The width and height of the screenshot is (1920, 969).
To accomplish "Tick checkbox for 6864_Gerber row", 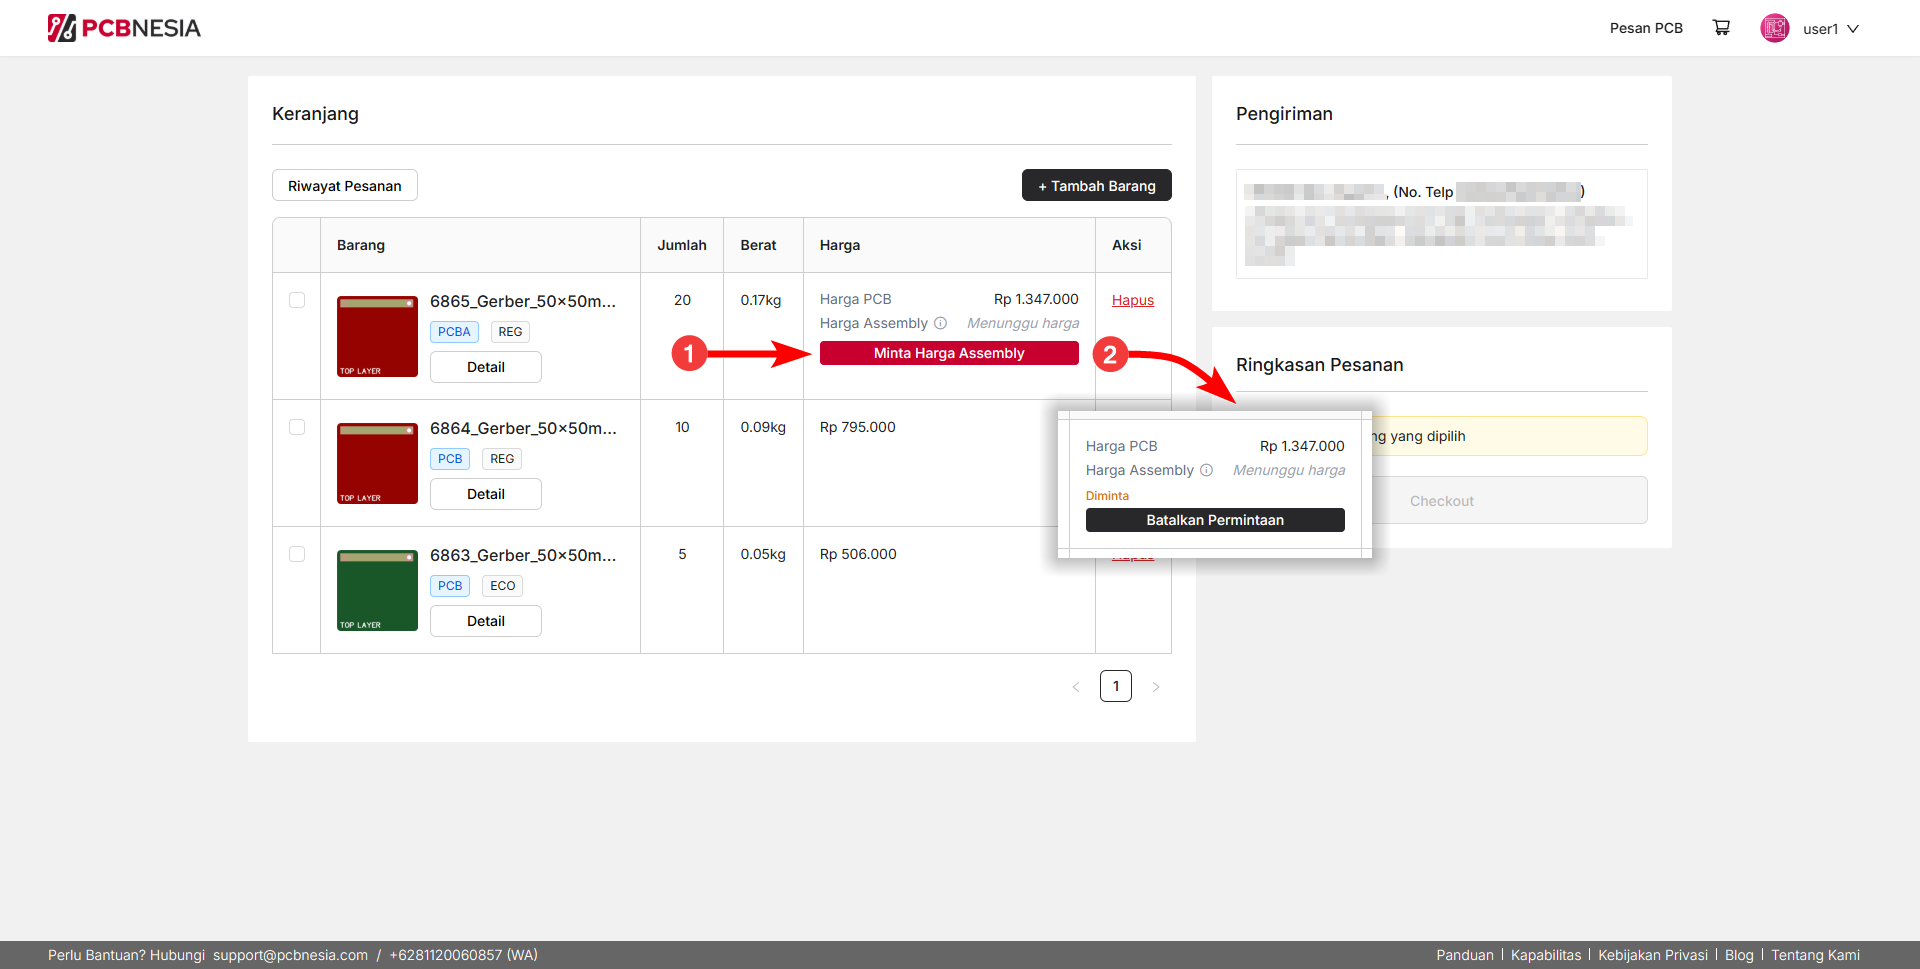I will 297,427.
